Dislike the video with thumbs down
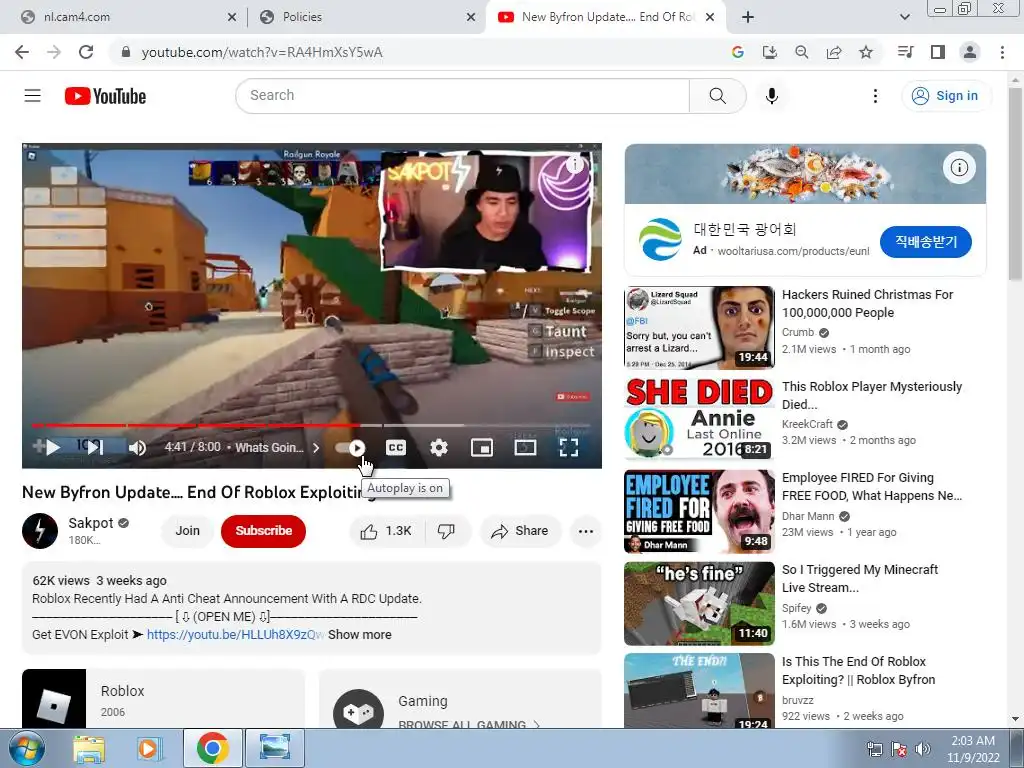This screenshot has width=1024, height=768. 447,531
